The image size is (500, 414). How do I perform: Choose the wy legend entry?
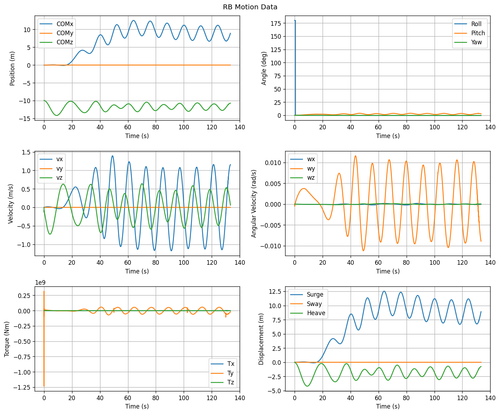point(302,169)
